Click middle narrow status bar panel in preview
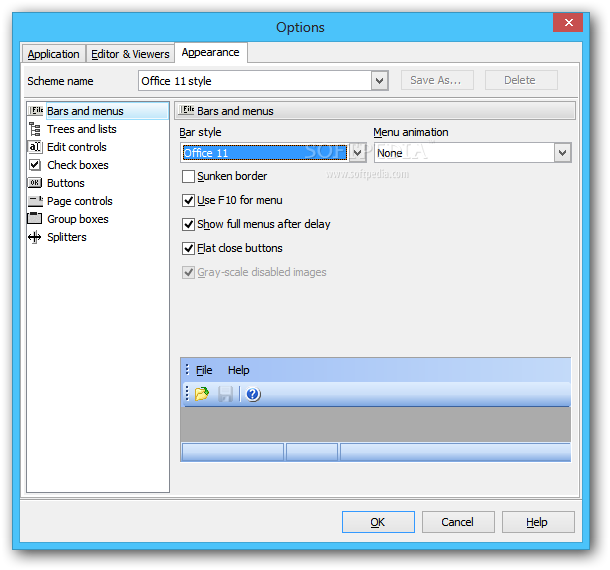The image size is (610, 570). pyautogui.click(x=312, y=452)
